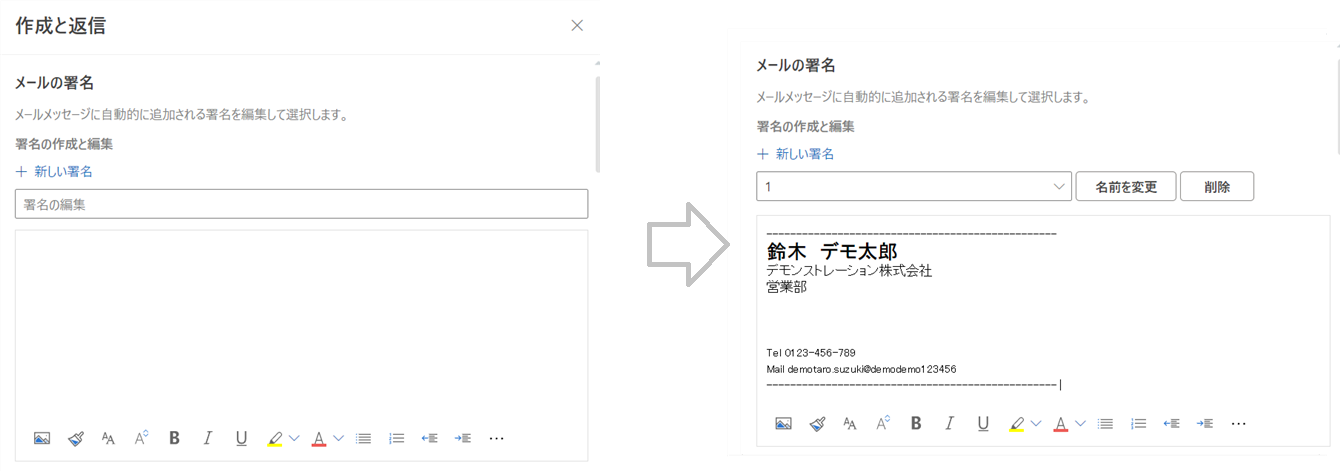The height and width of the screenshot is (471, 1344).
Task: Toggle bold in right signature toolbar
Action: click(916, 423)
